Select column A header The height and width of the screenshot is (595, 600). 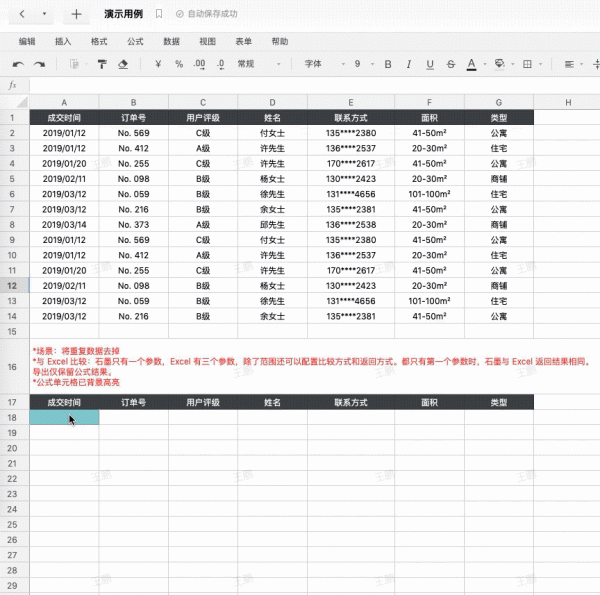(x=64, y=103)
